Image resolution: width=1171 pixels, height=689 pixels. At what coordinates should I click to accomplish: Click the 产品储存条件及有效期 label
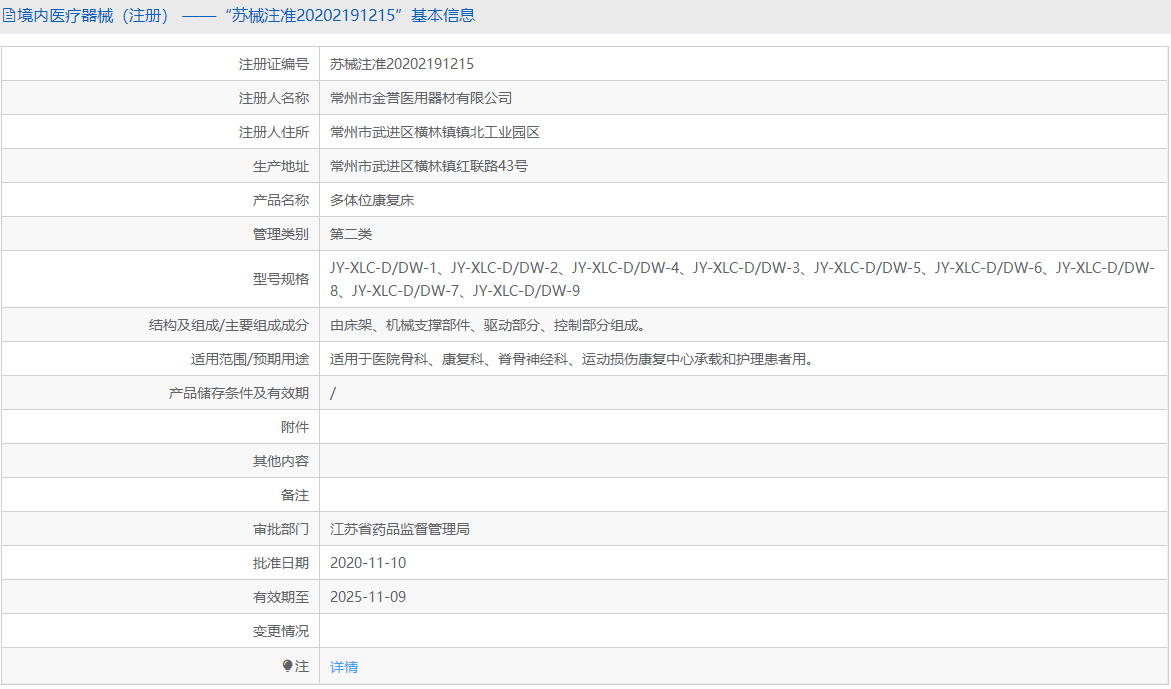pos(238,393)
